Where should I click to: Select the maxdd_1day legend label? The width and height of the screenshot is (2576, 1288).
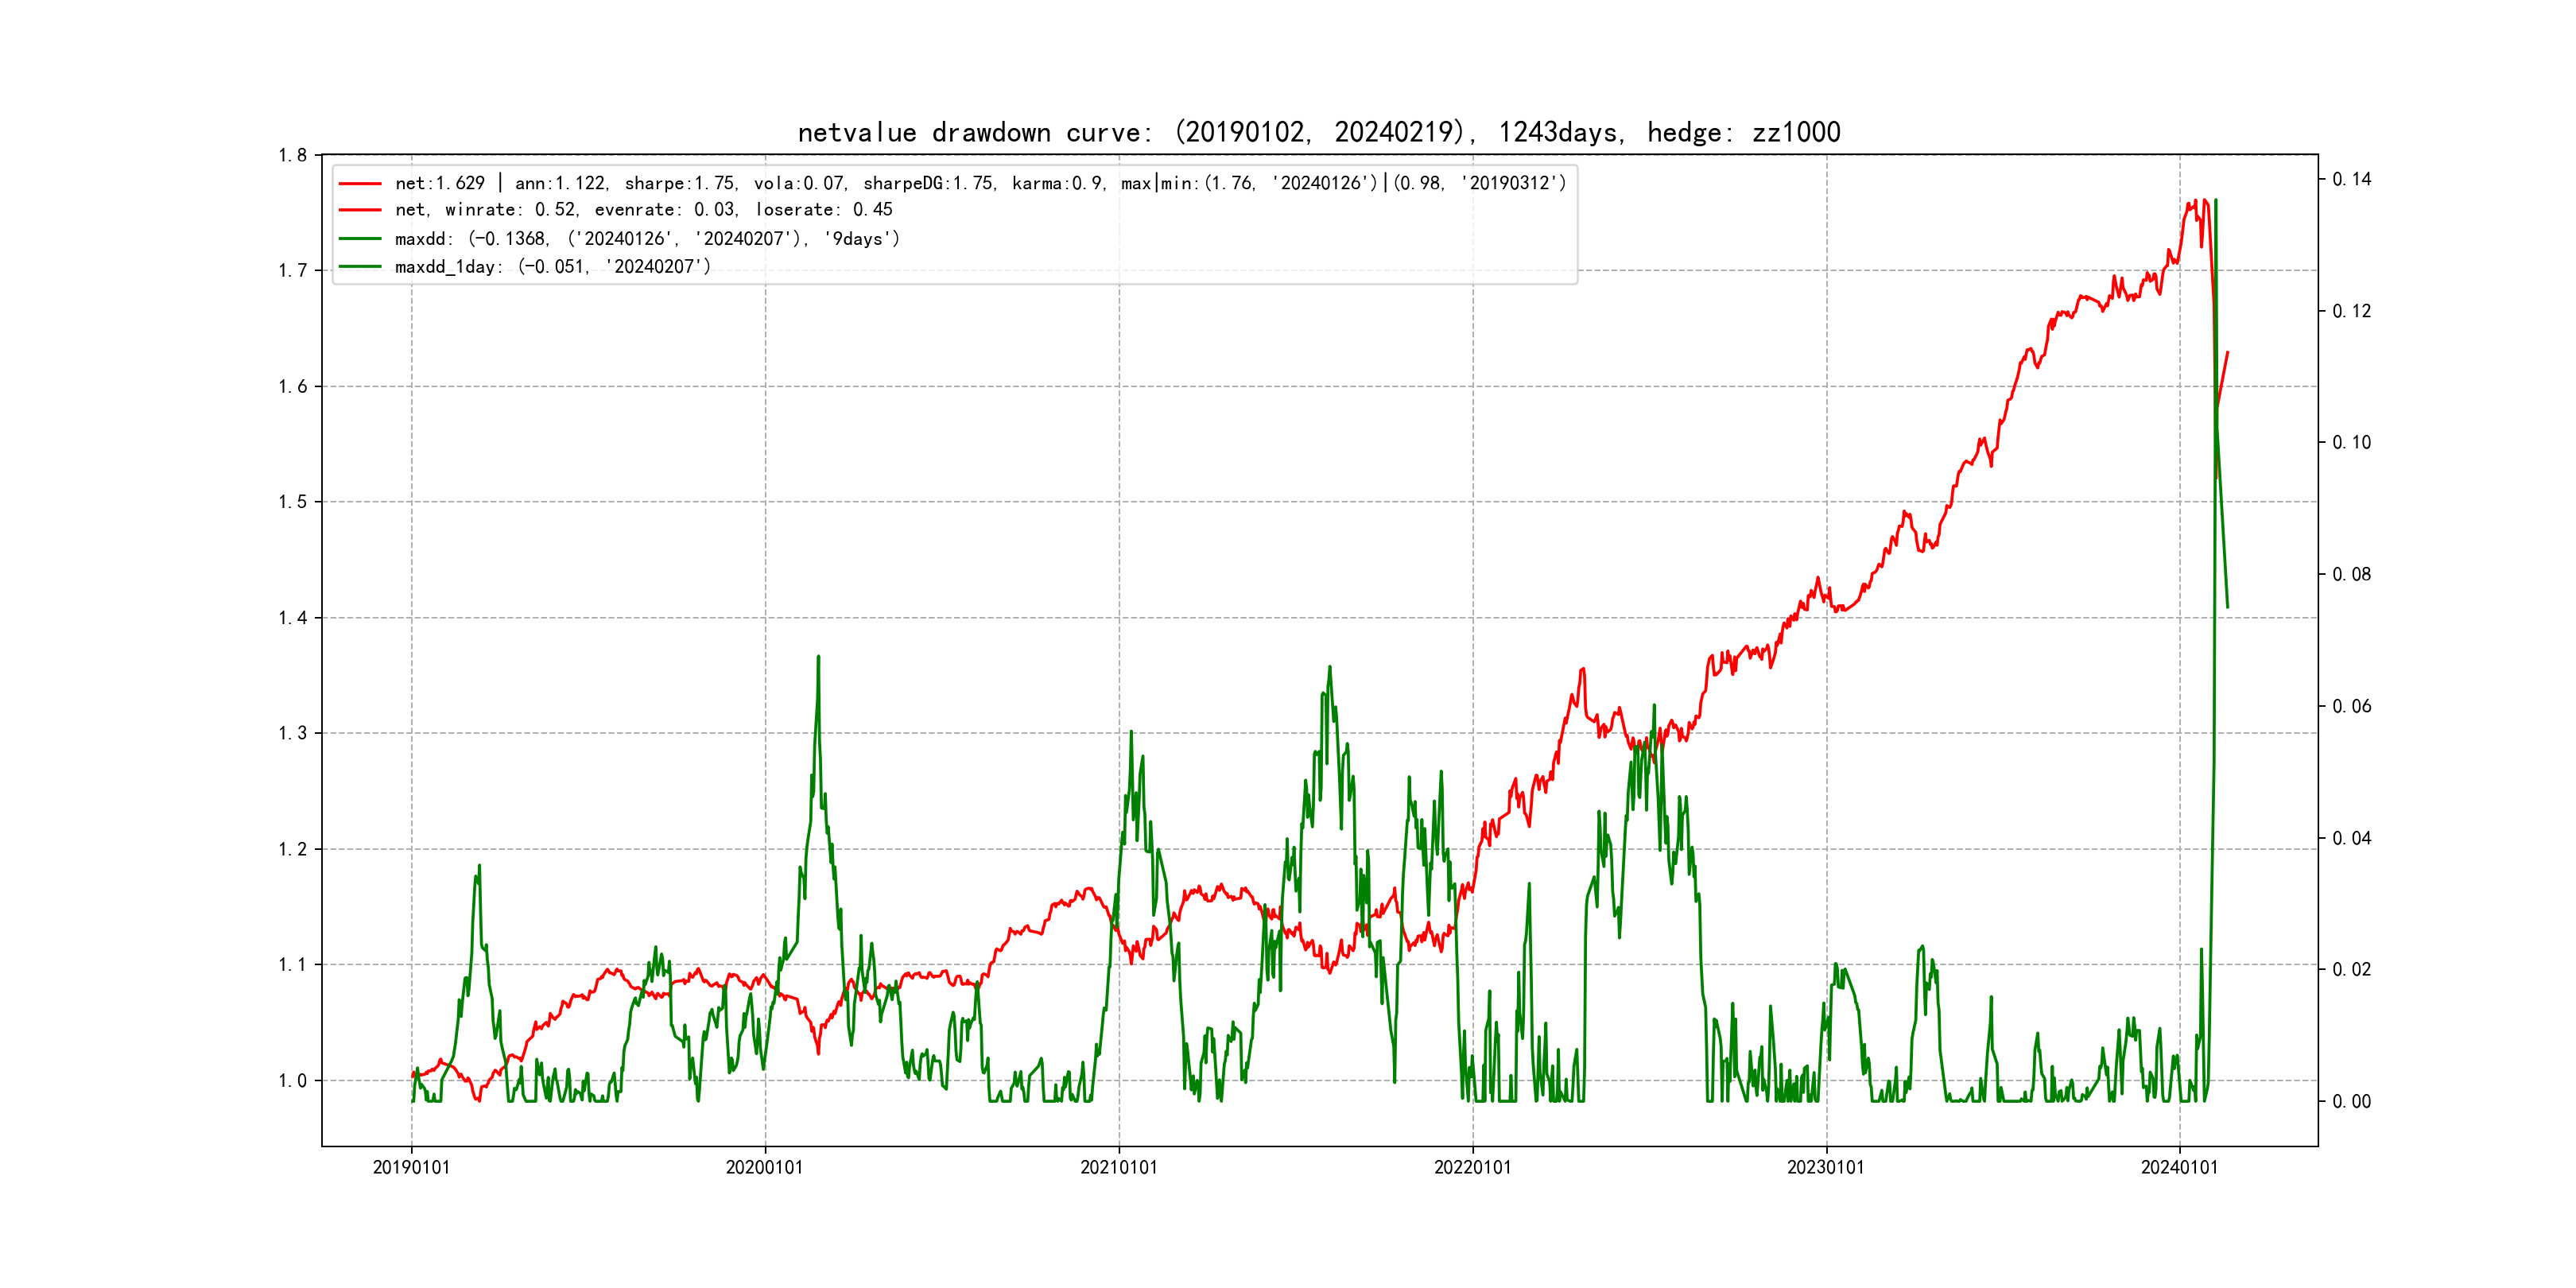pos(552,267)
